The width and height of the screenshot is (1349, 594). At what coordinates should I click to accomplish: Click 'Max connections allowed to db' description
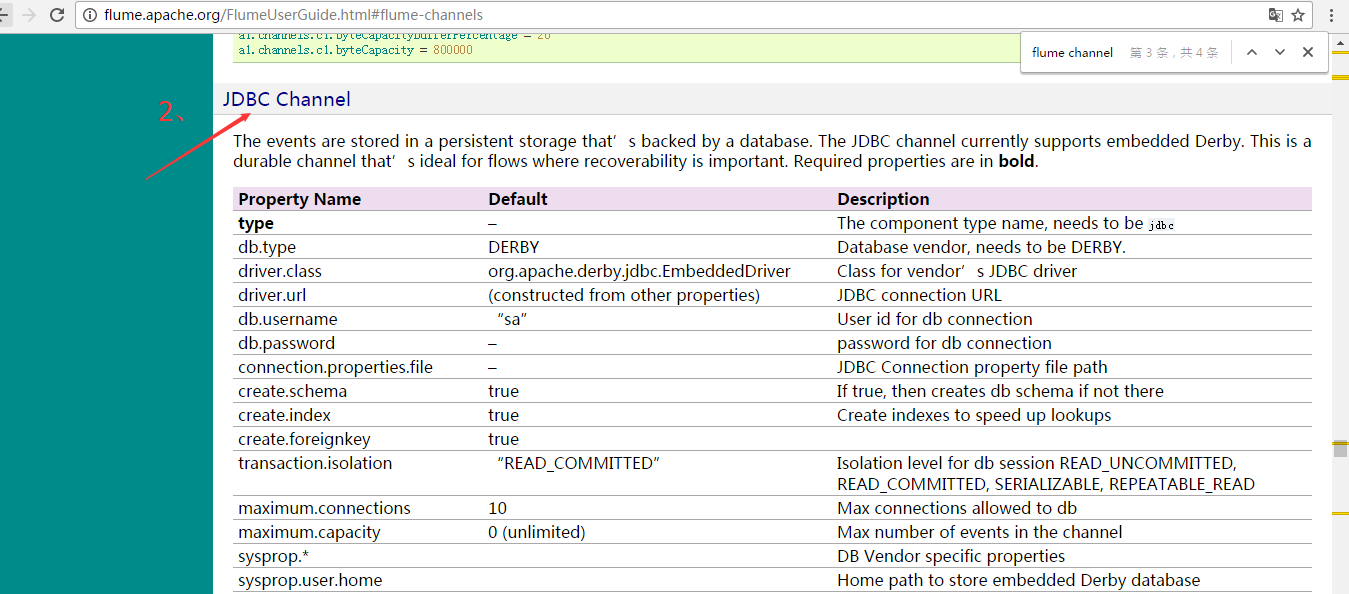[957, 508]
